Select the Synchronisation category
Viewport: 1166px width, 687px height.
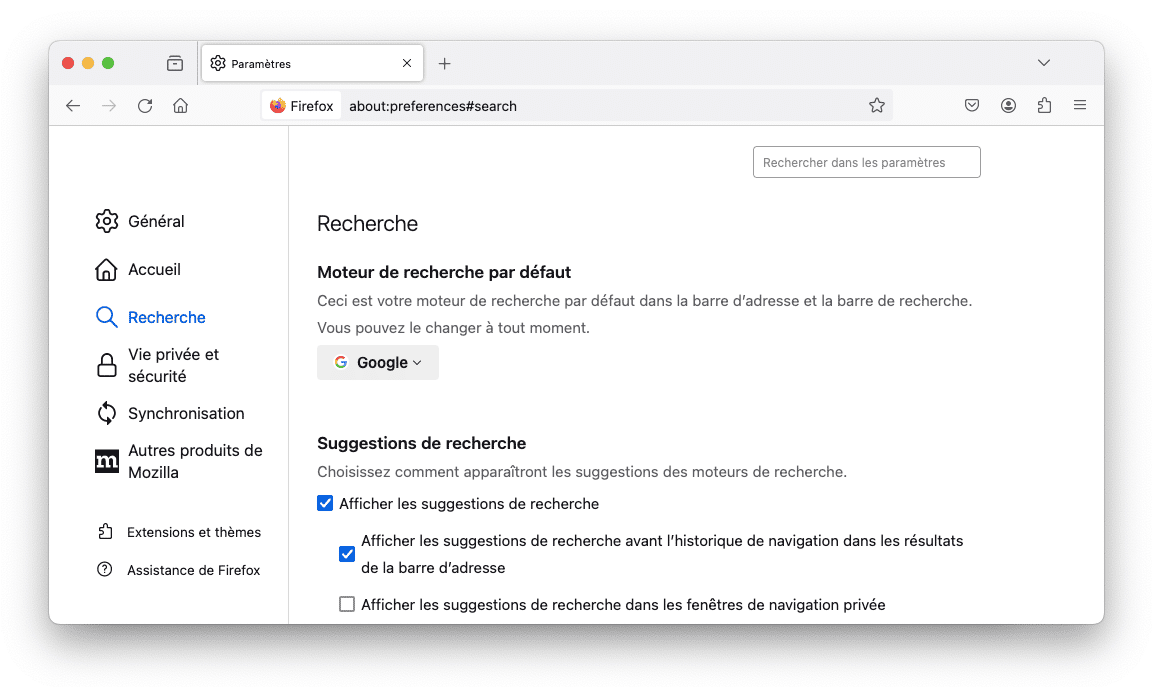tap(185, 413)
